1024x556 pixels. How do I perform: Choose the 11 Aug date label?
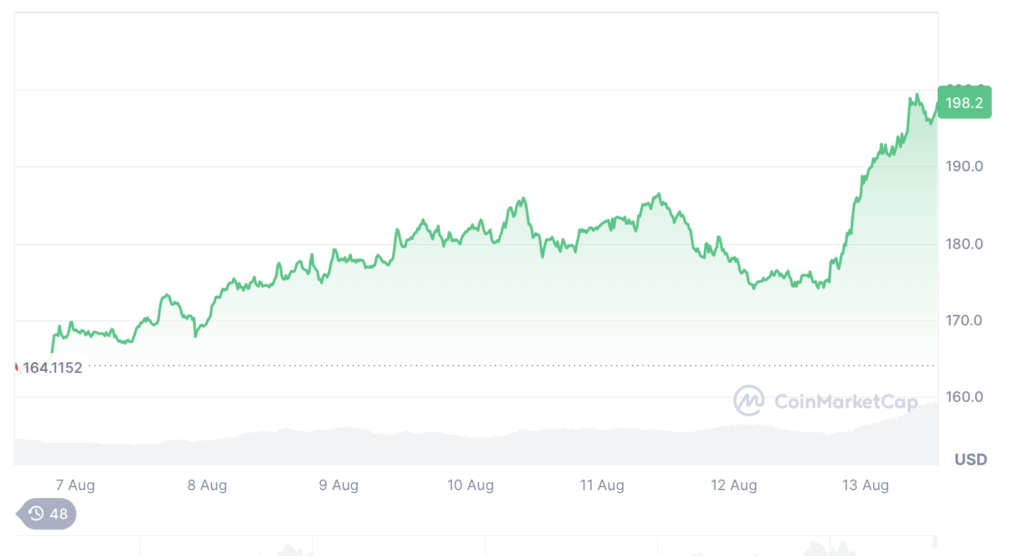(602, 485)
